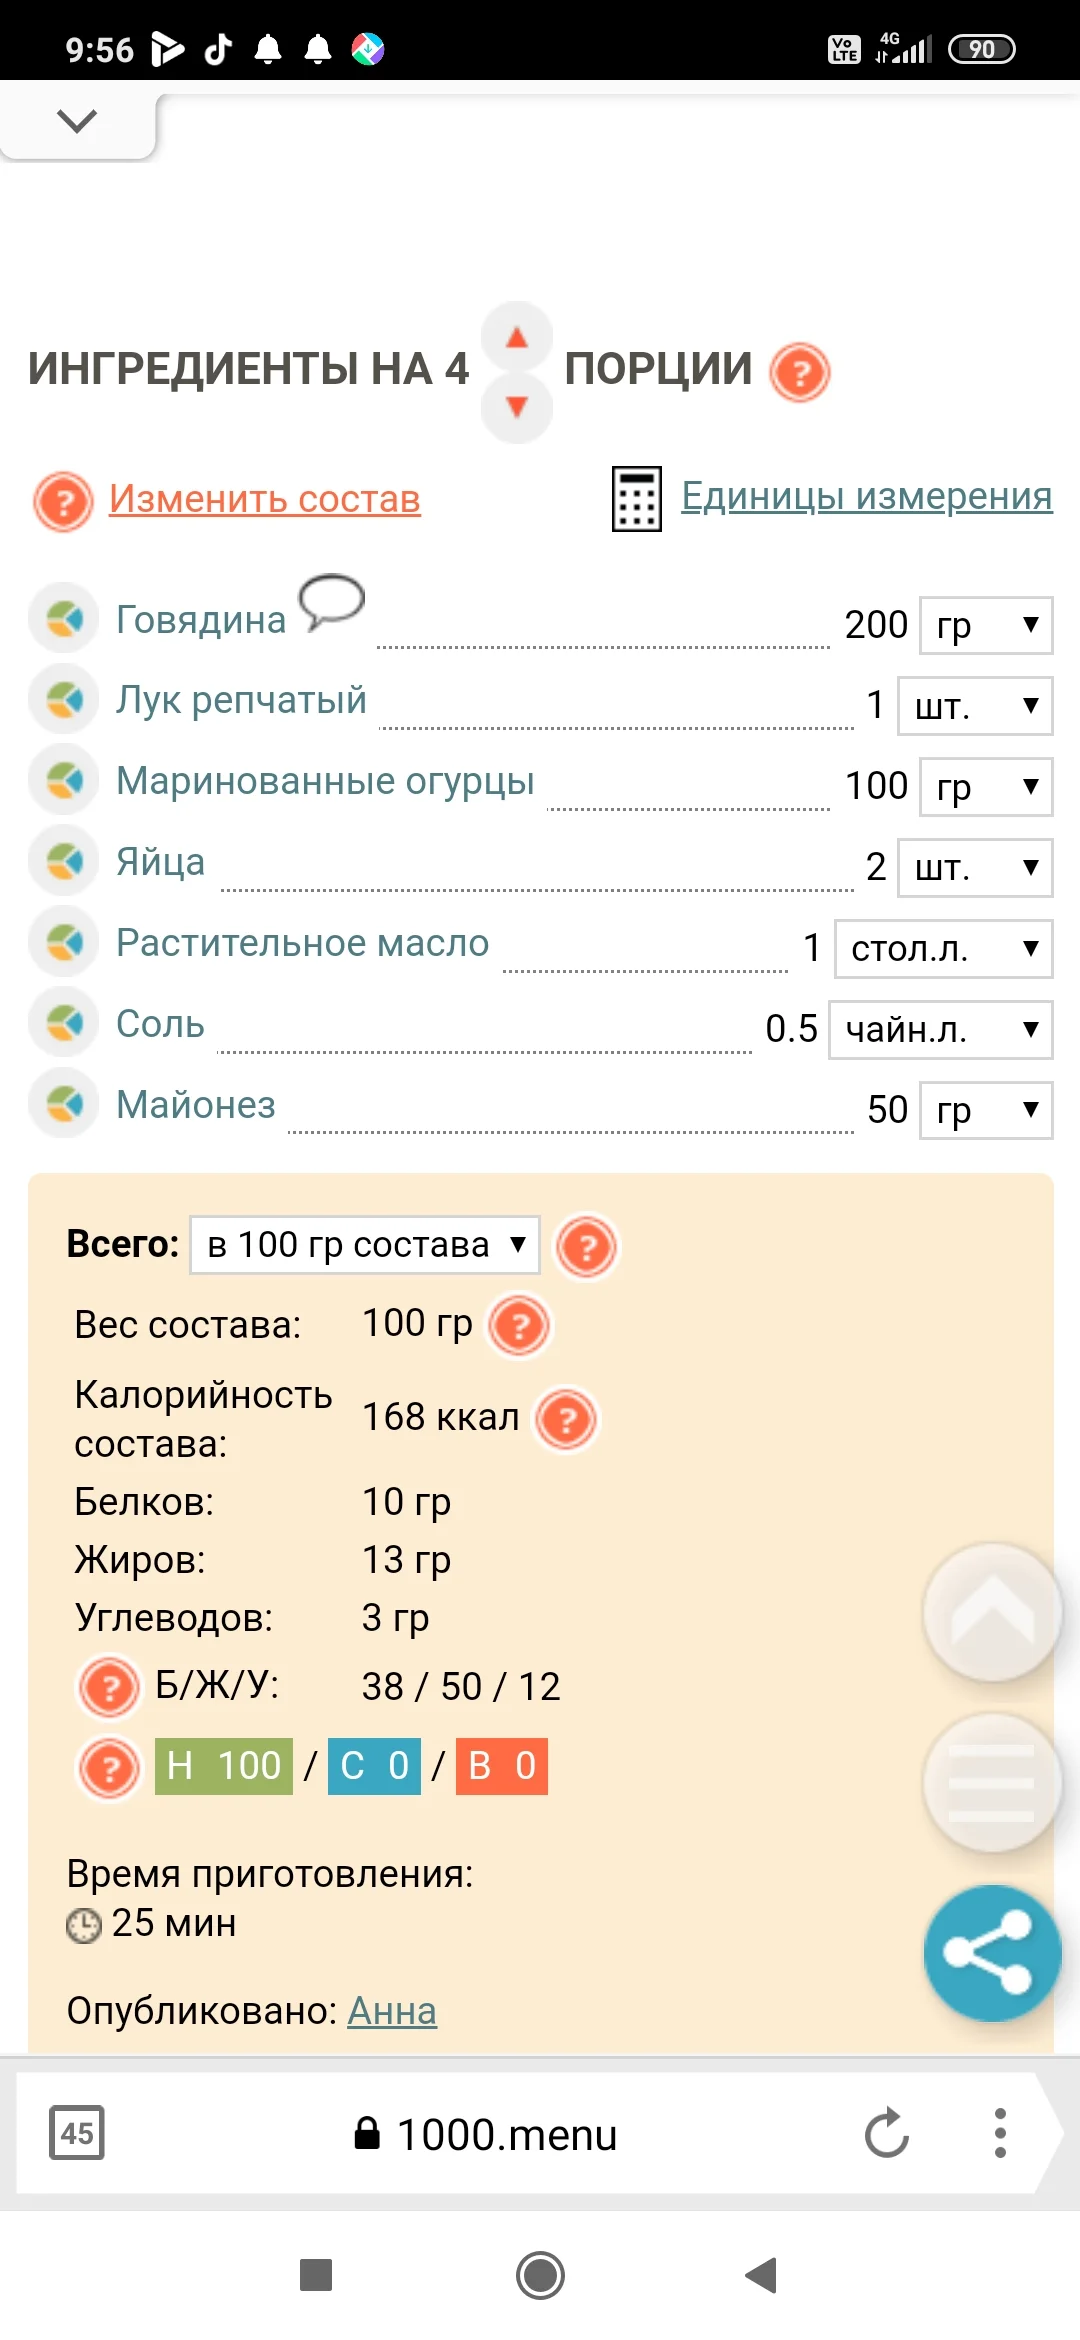Increase portions with the up arrow

[516, 340]
